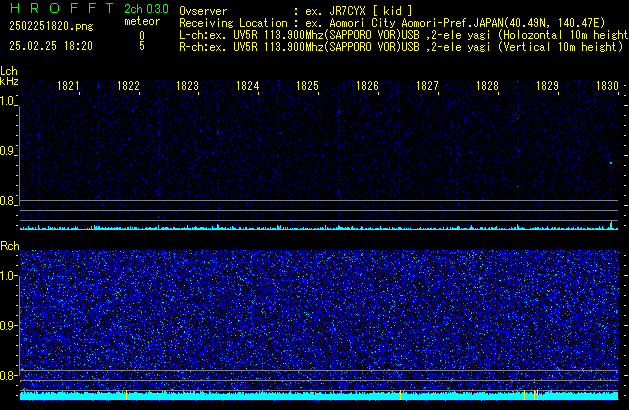This screenshot has width=629, height=410.
Task: Click the 0.9 kHz label on Rch axis
Action: point(7,325)
